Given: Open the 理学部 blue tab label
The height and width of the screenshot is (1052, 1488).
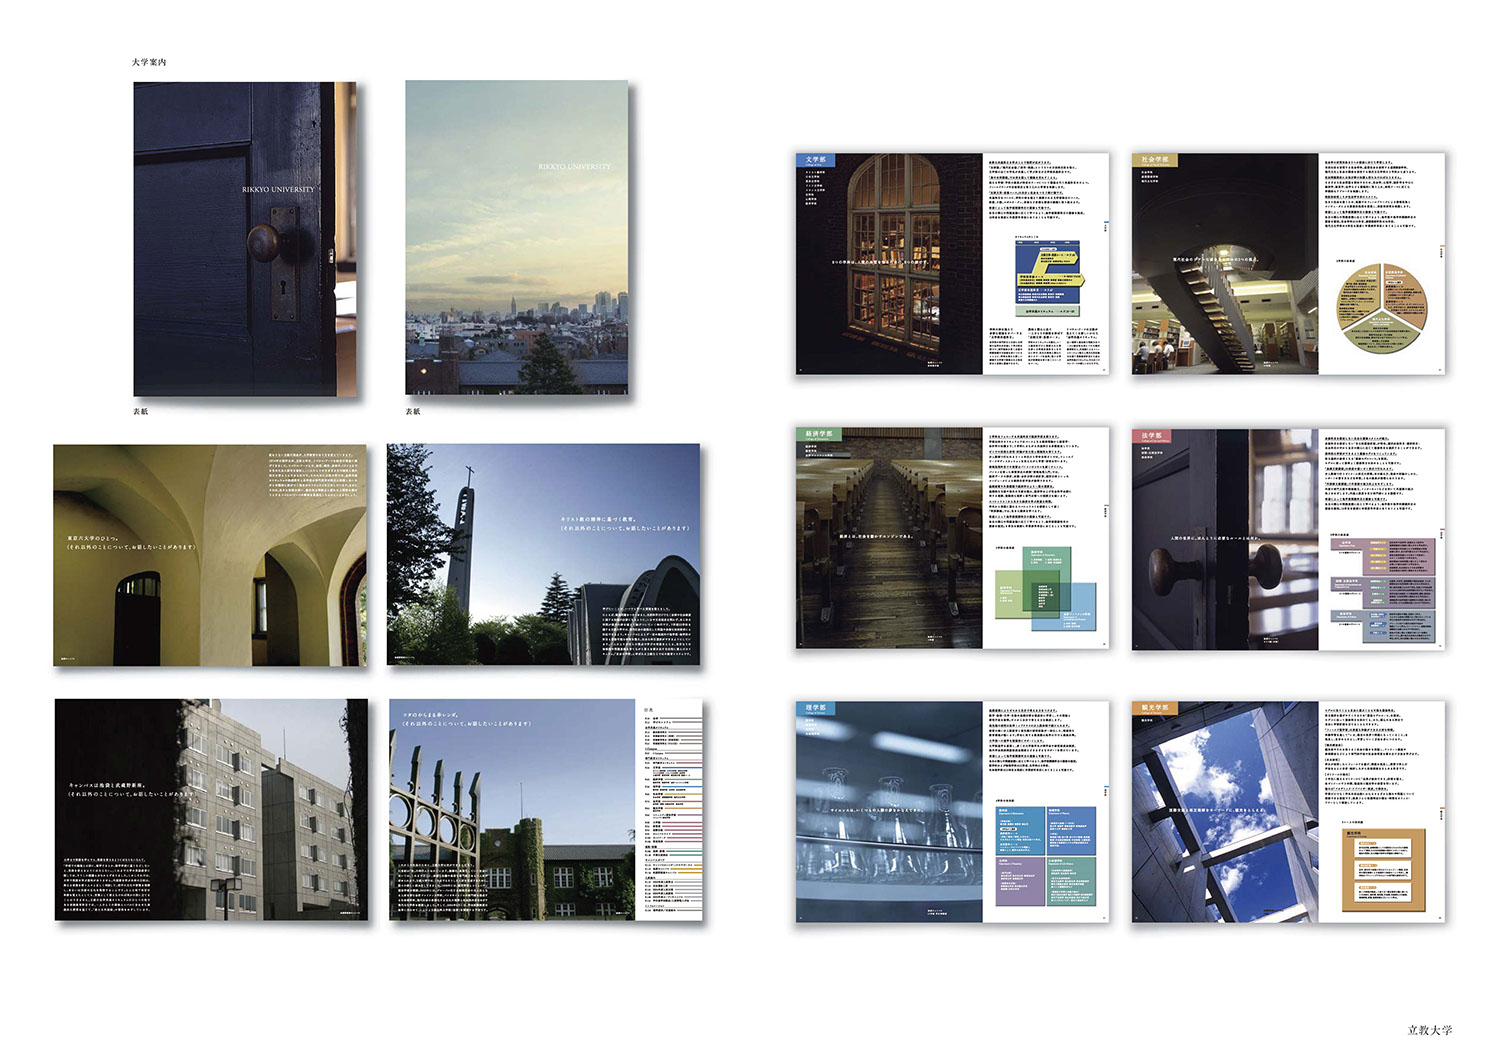Looking at the screenshot, I should 816,708.
